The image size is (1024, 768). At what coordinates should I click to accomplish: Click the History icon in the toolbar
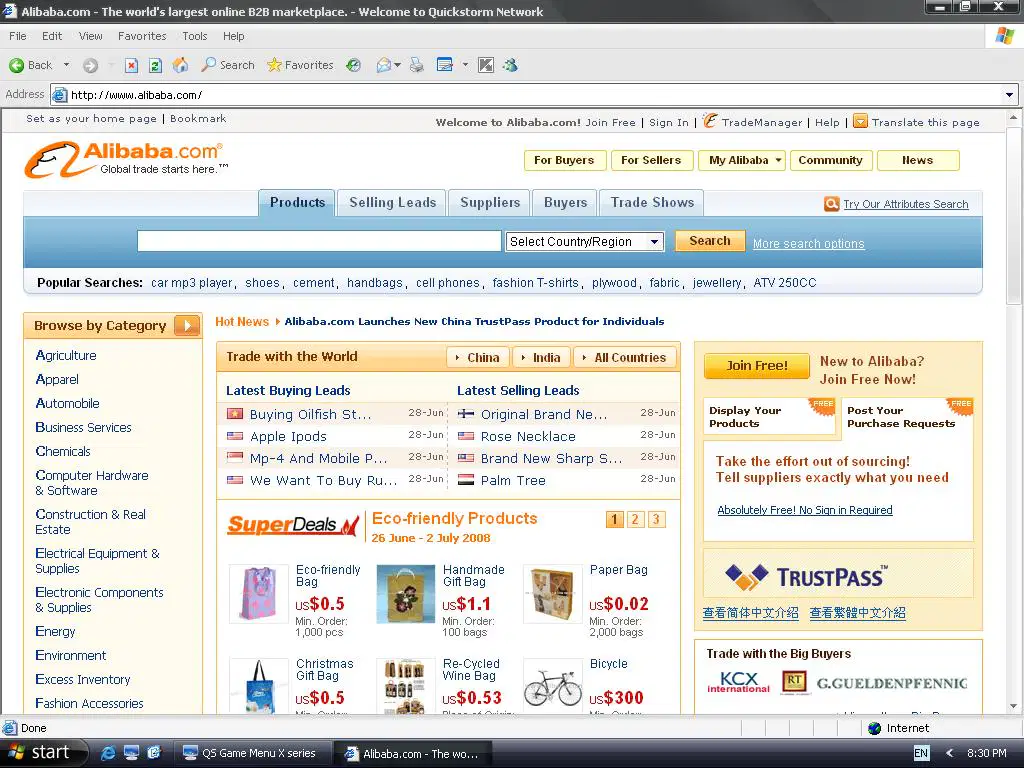353,65
